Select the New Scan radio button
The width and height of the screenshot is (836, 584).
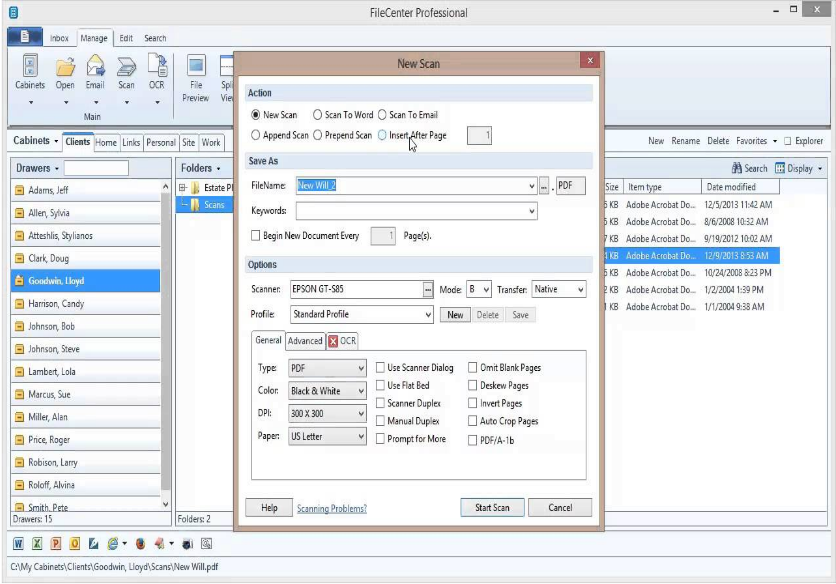[x=255, y=115]
